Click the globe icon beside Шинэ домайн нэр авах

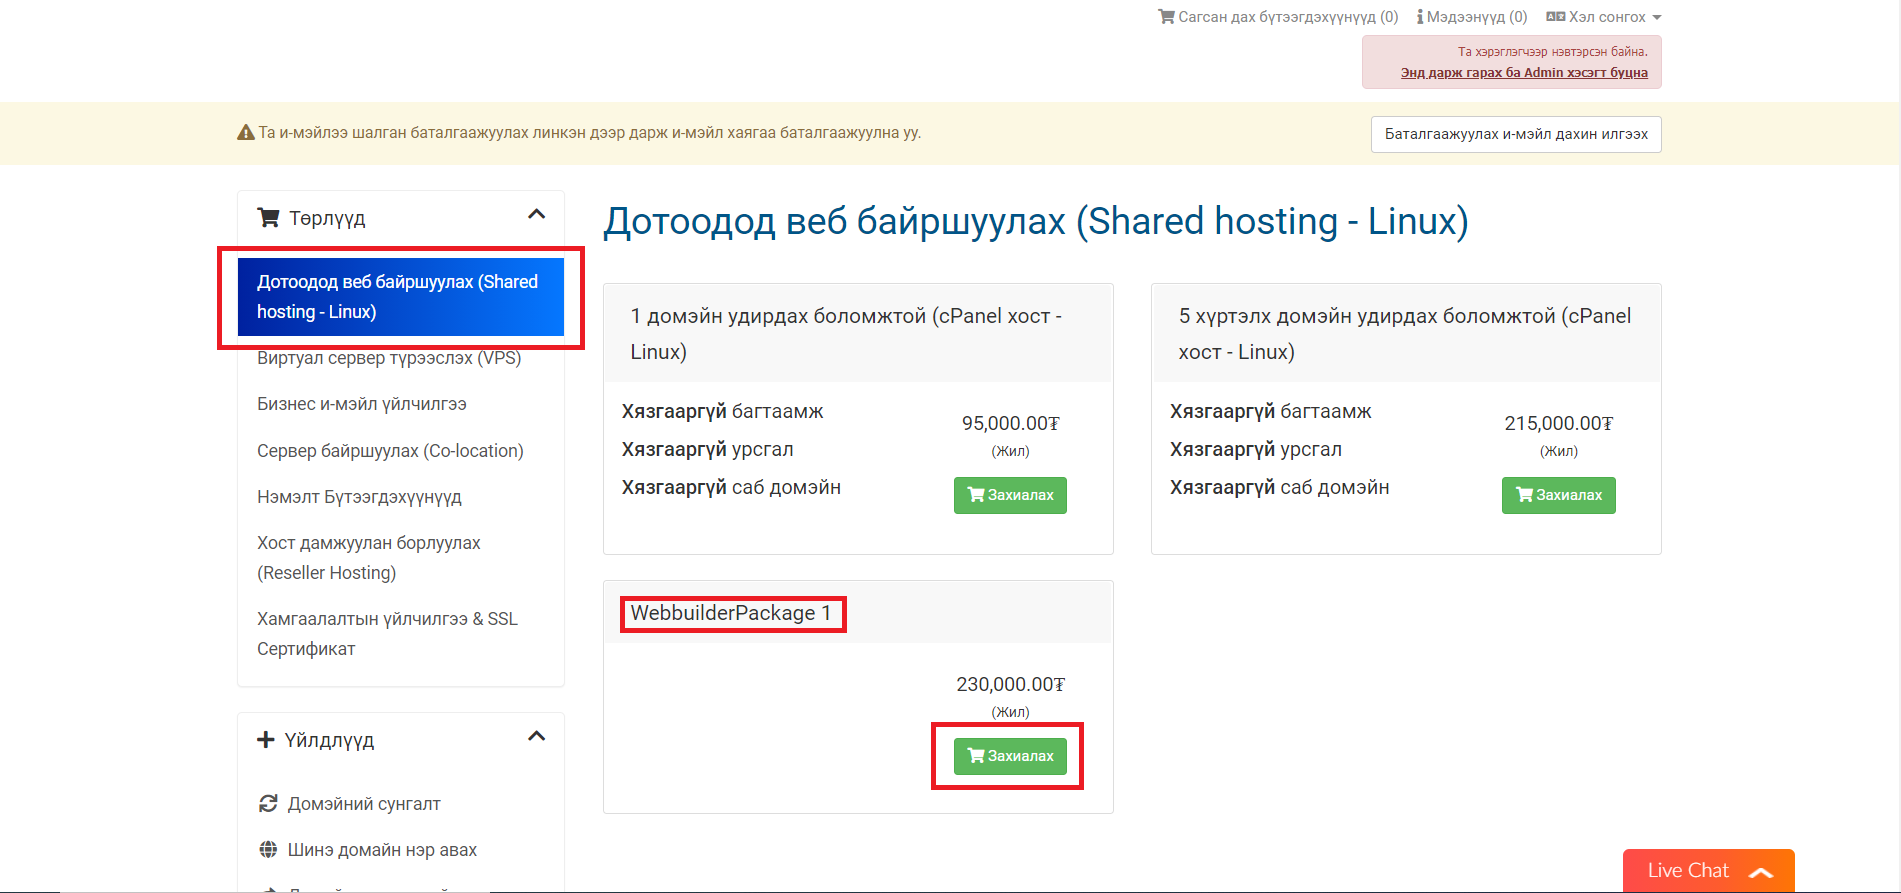pos(268,849)
